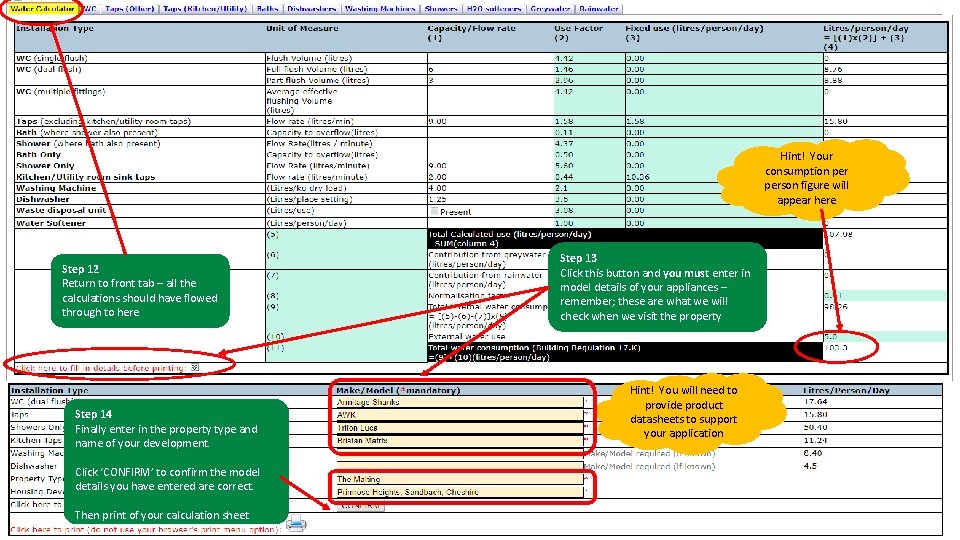This screenshot has width=960, height=540.
Task: Go to the H2O softeners tab
Action: pos(493,9)
